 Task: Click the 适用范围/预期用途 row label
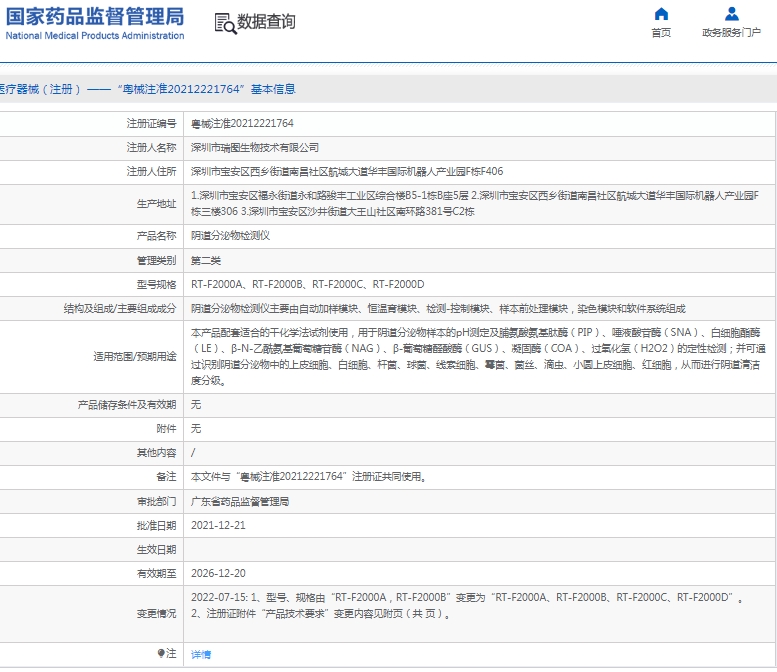pyautogui.click(x=134, y=356)
